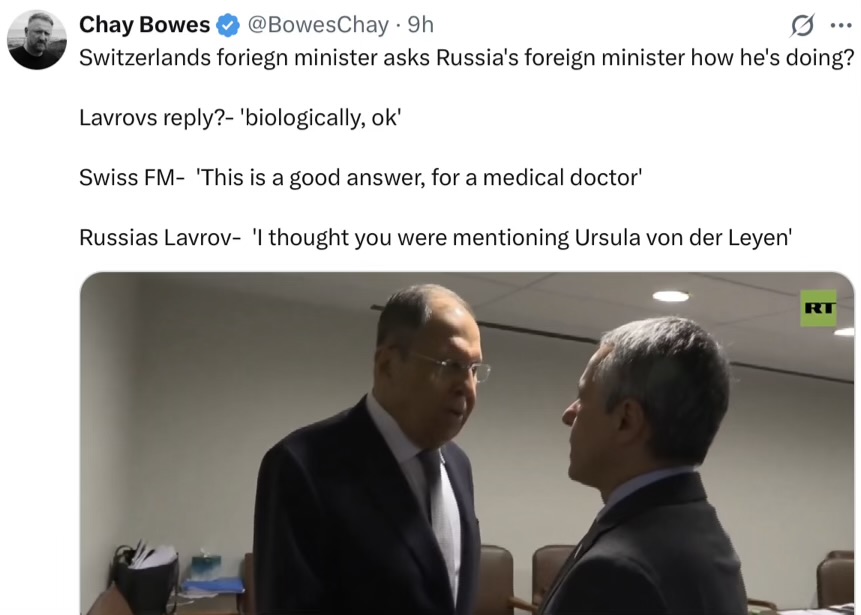The height and width of the screenshot is (615, 861).
Task: Click the black bag holding papers
Action: pos(144,577)
